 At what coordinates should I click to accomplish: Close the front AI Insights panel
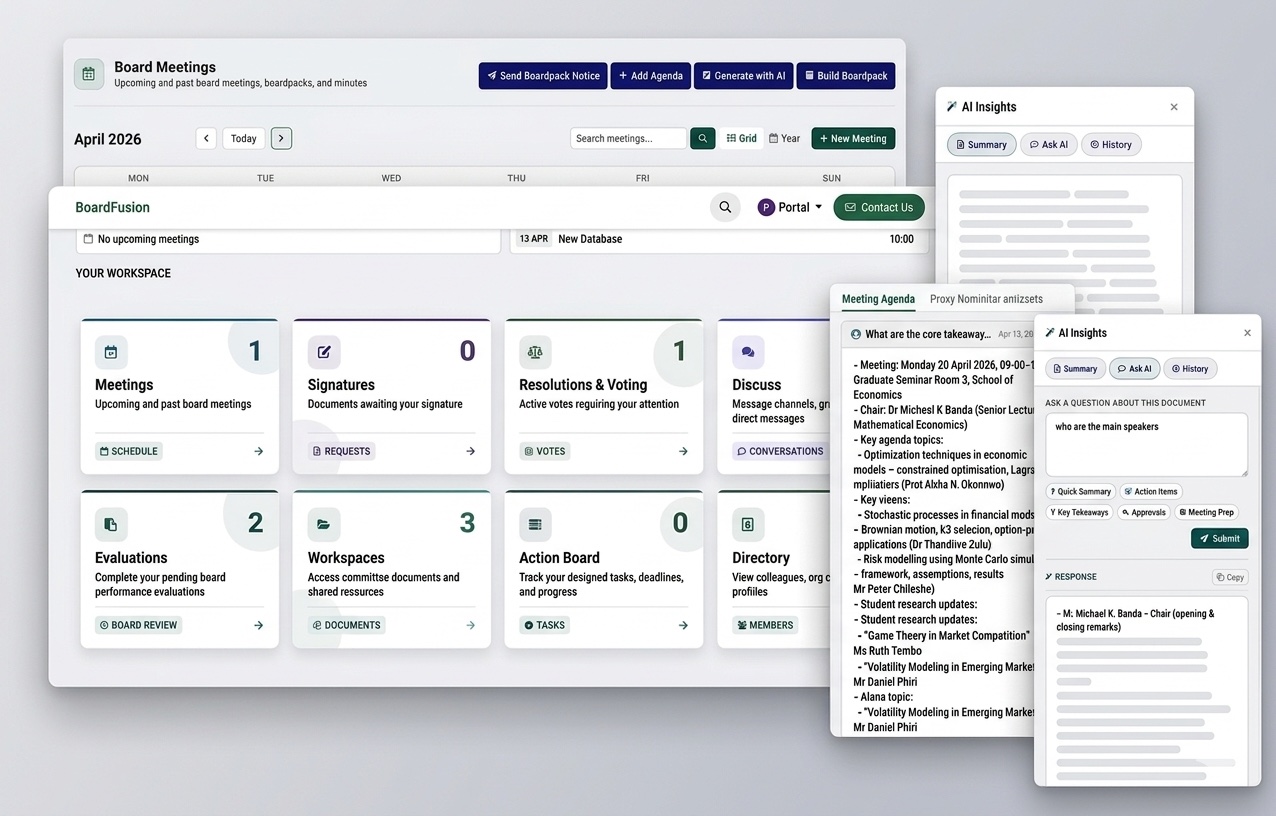[1247, 333]
